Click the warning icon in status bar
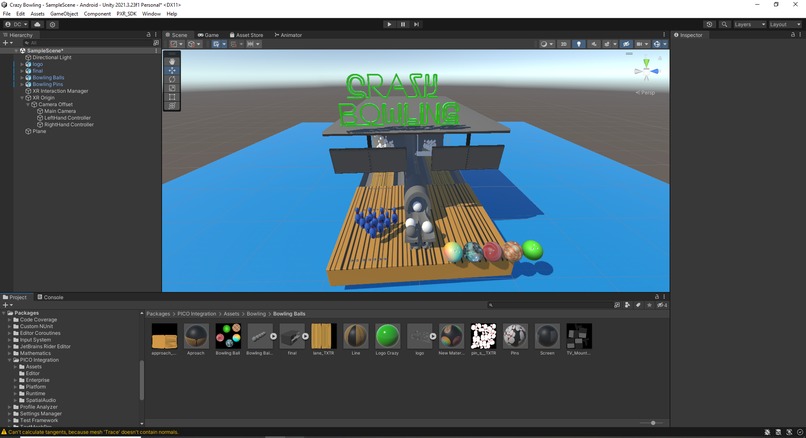This screenshot has width=806, height=438. coord(4,432)
